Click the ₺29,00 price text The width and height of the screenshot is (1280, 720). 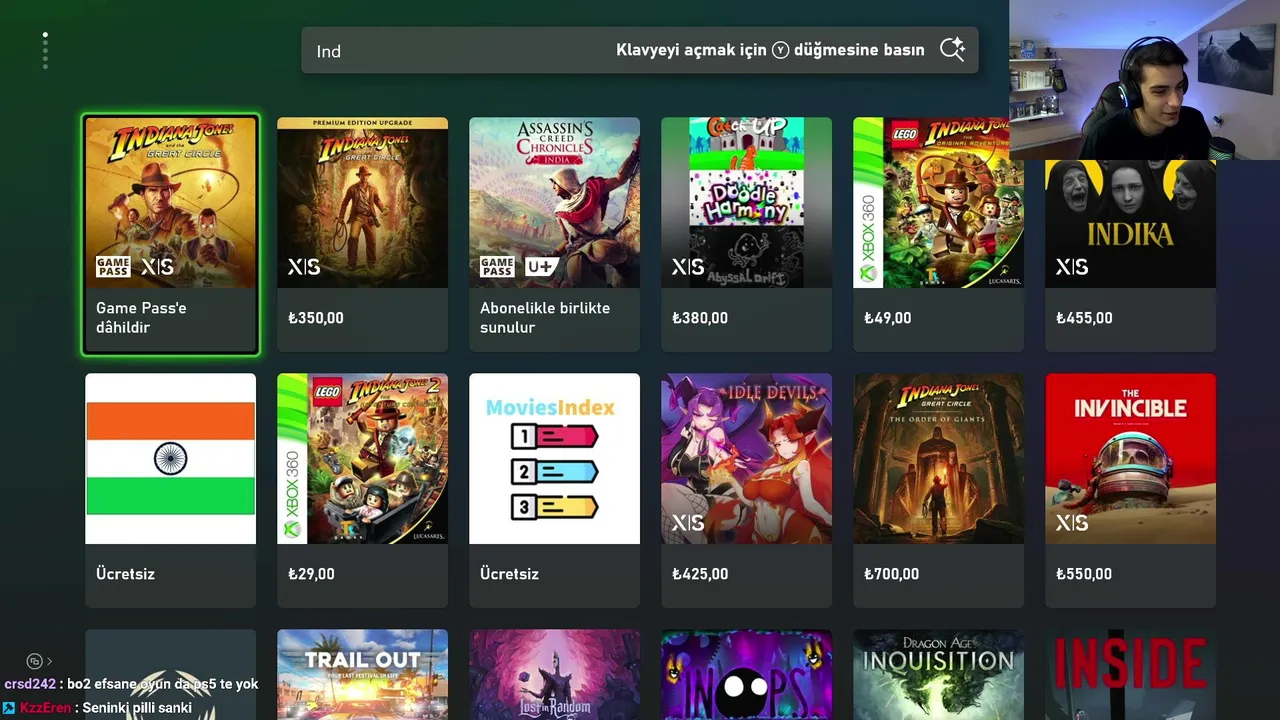tap(311, 574)
